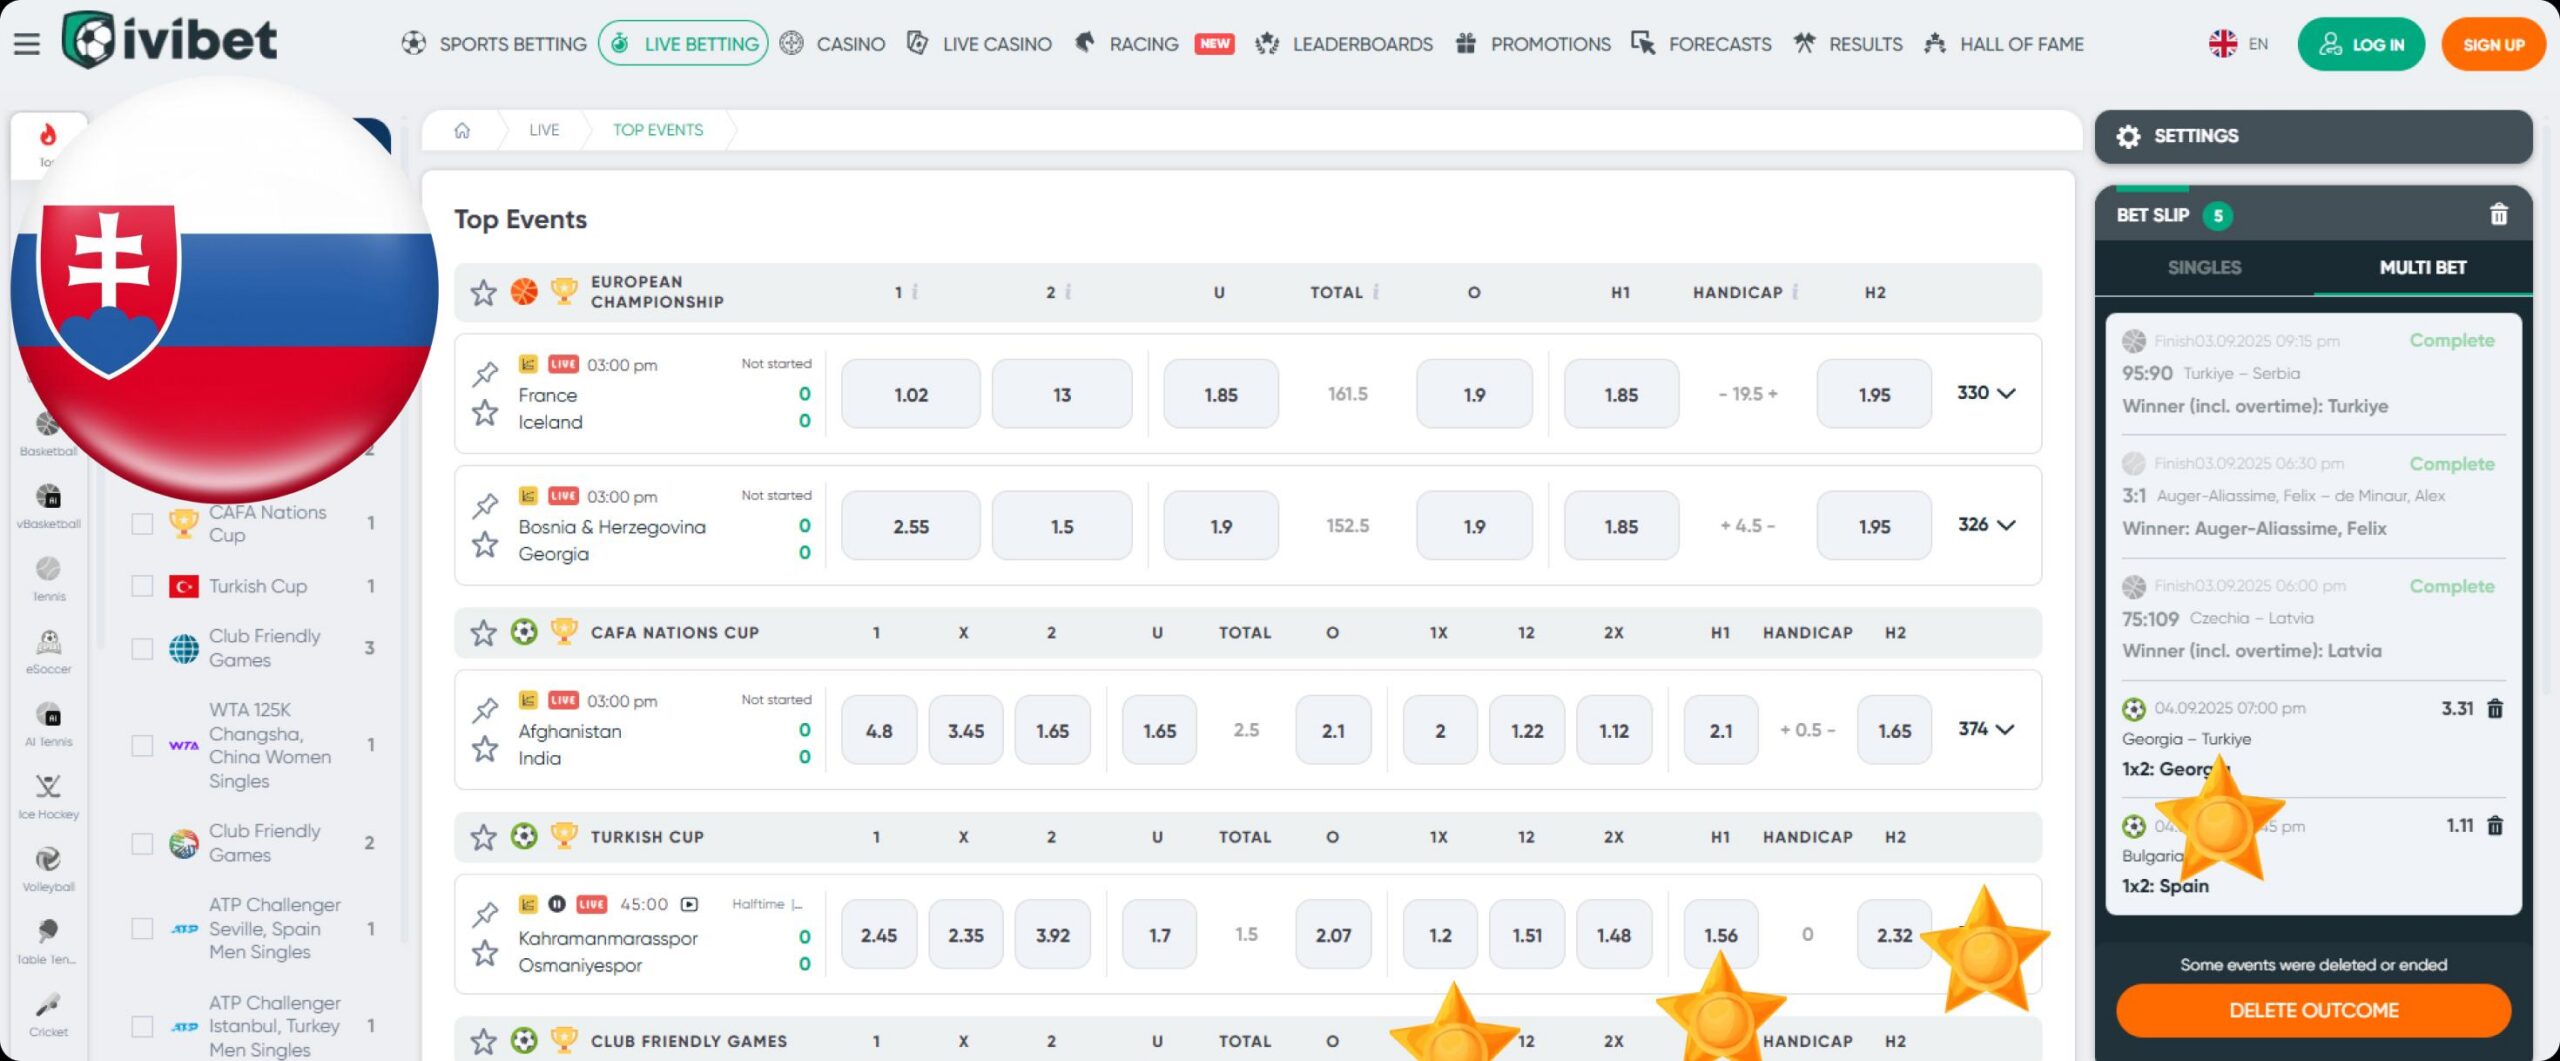Check the Turkish Cup checkbox
Image resolution: width=2560 pixels, height=1061 pixels.
pyautogui.click(x=141, y=586)
